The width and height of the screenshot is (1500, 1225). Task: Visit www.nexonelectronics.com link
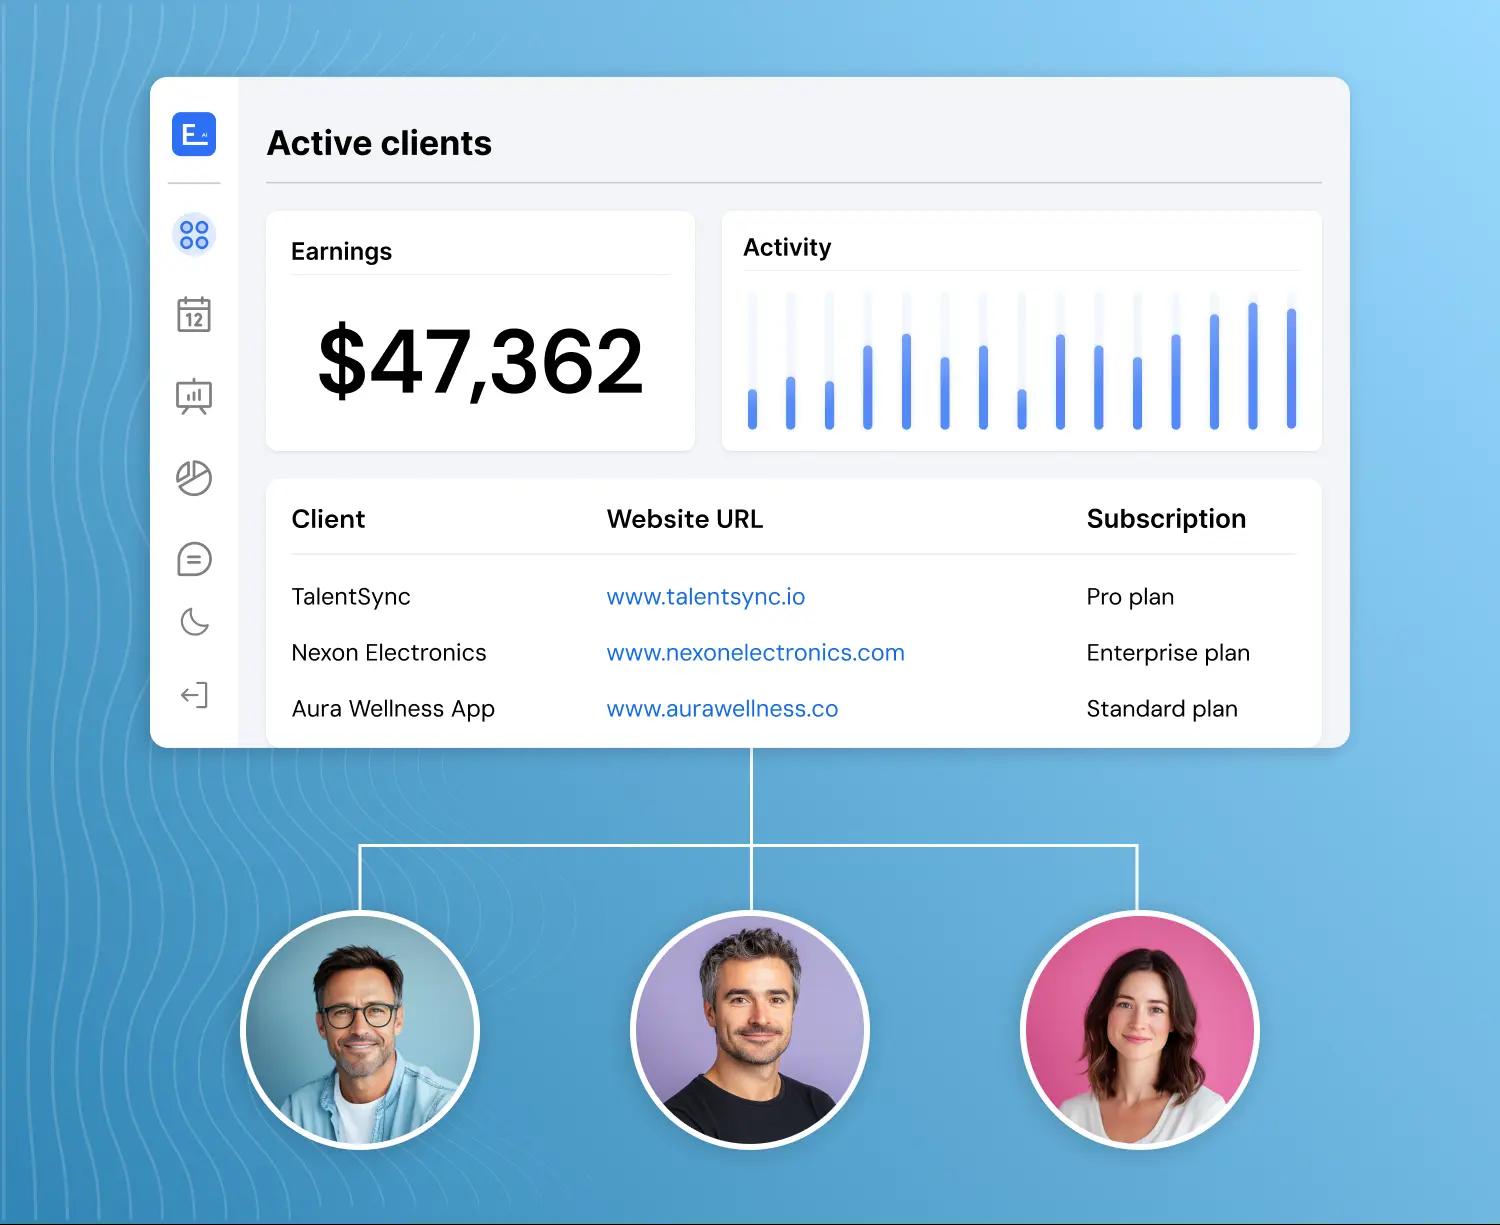[x=755, y=653]
